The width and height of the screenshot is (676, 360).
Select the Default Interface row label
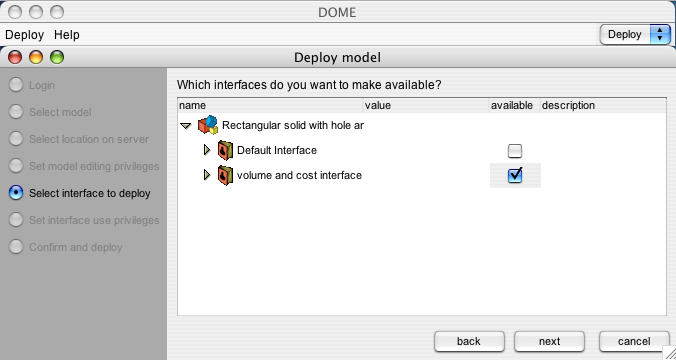pyautogui.click(x=277, y=150)
